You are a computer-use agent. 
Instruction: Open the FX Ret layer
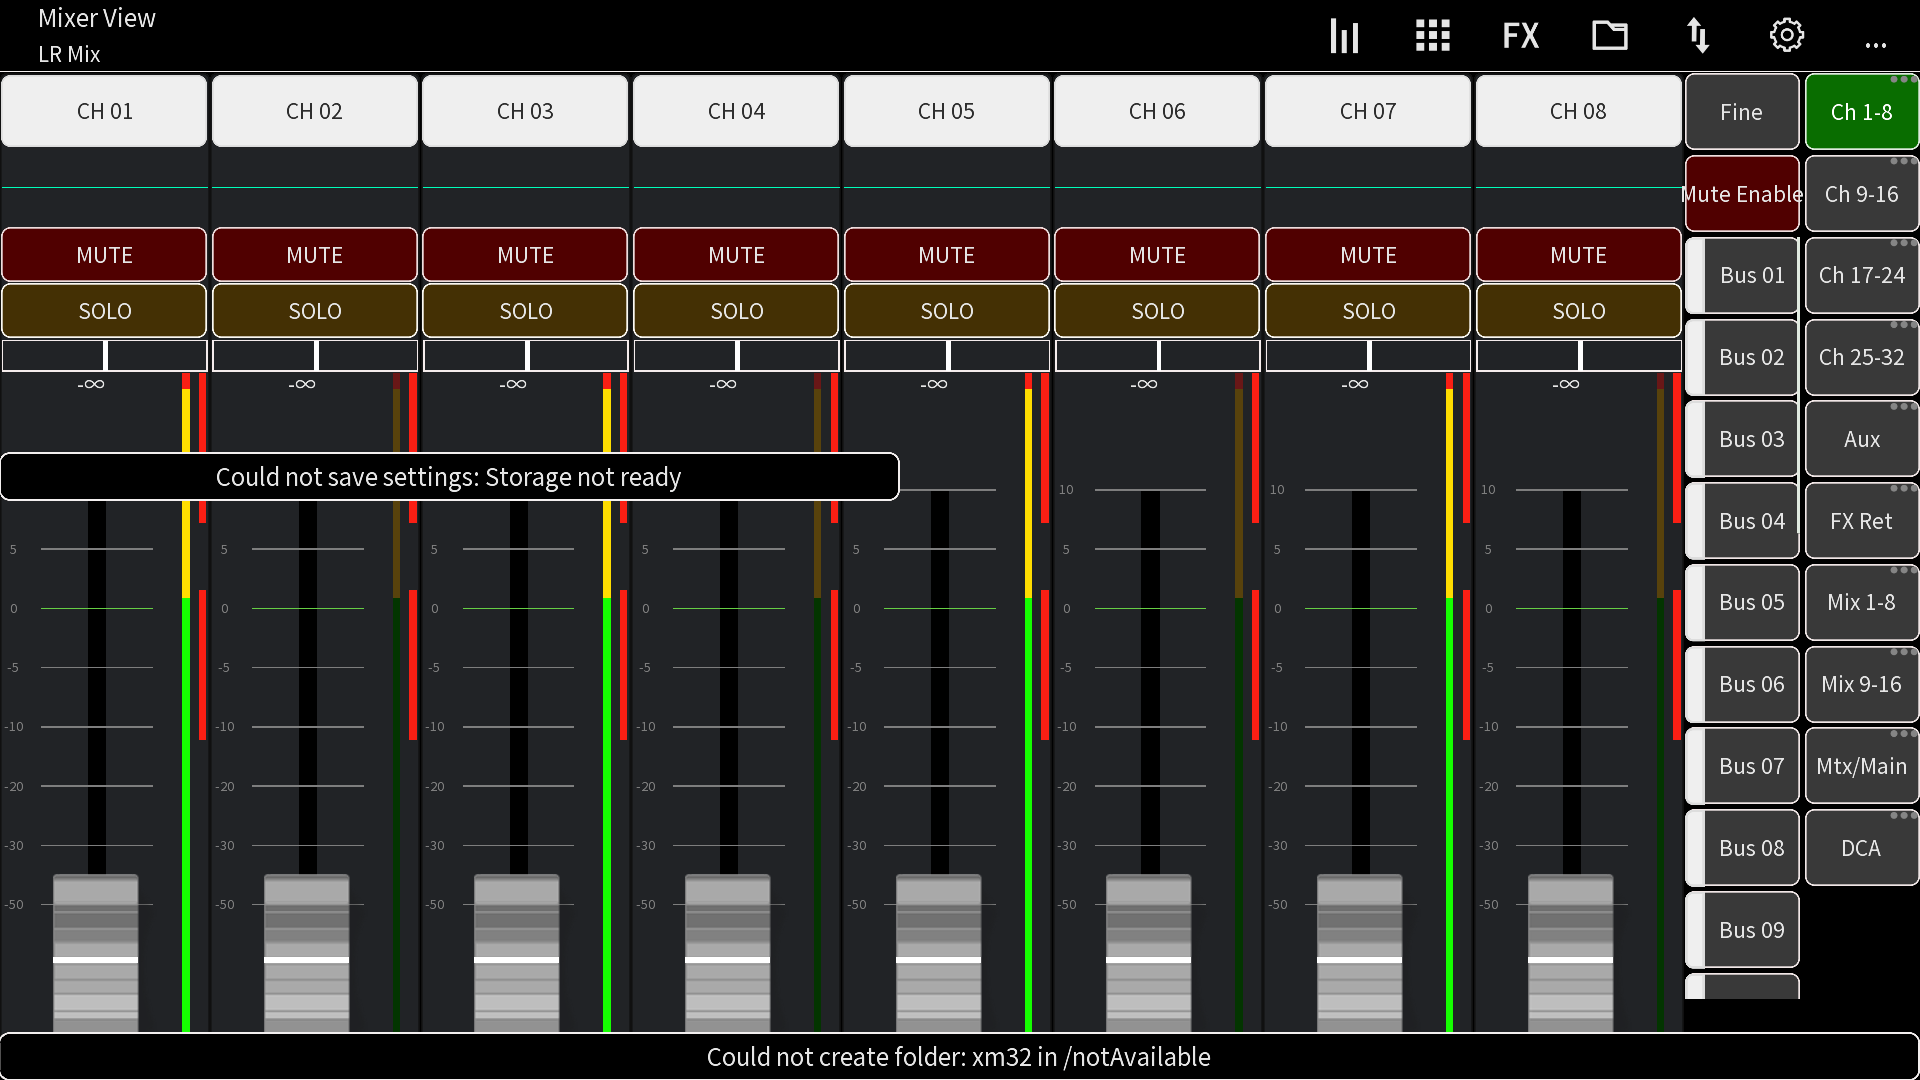(x=1861, y=520)
